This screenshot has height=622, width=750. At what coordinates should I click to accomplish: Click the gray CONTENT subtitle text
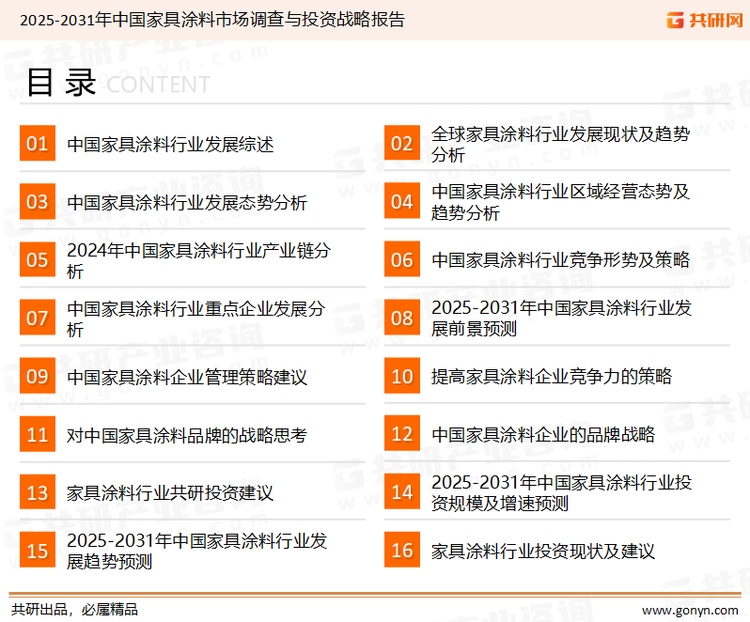tap(158, 85)
